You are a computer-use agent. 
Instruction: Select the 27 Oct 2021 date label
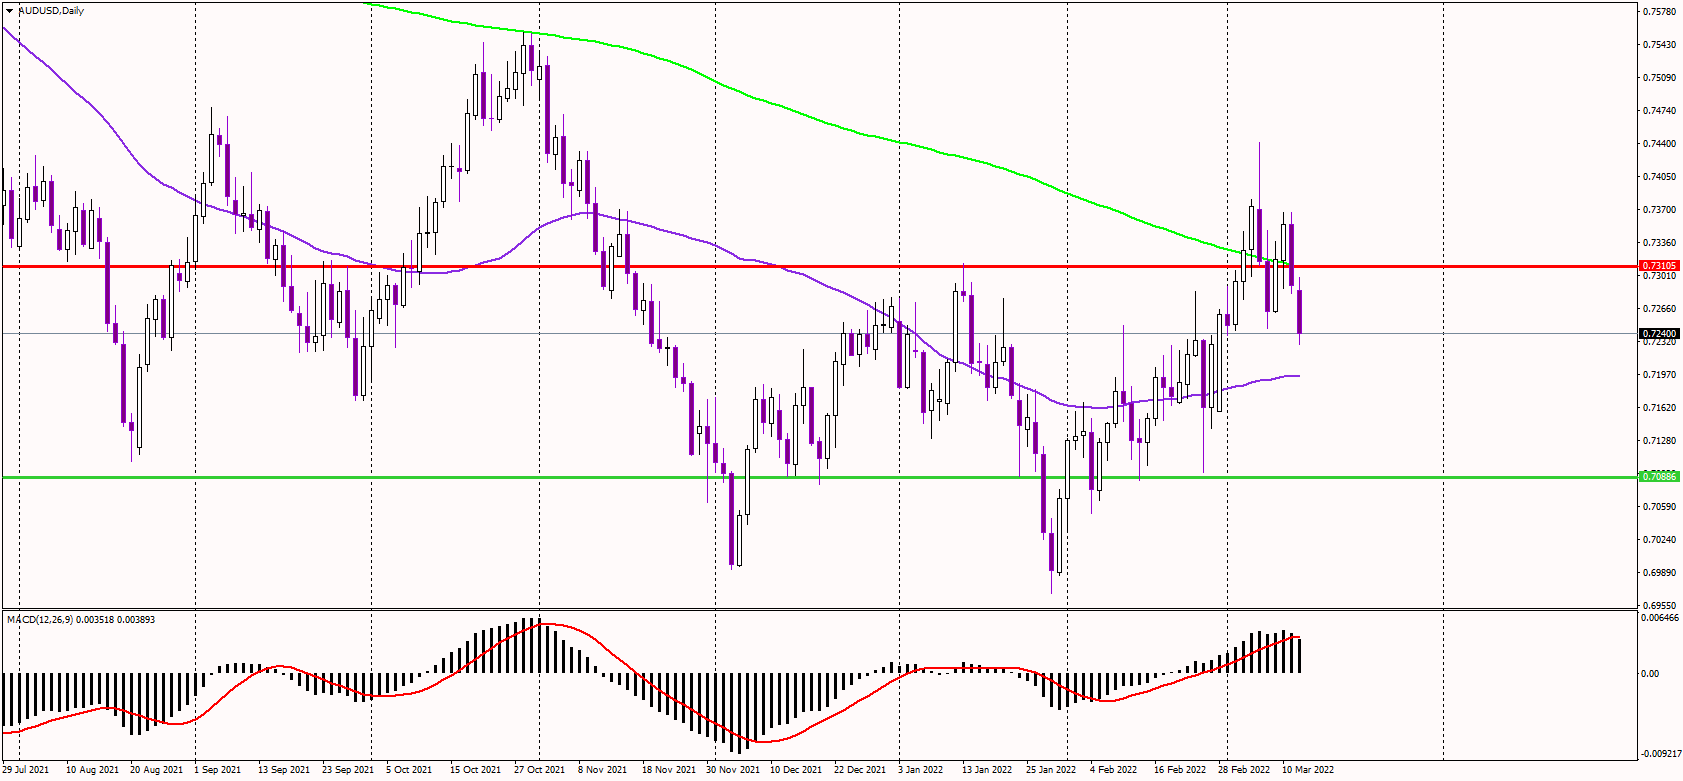point(540,770)
